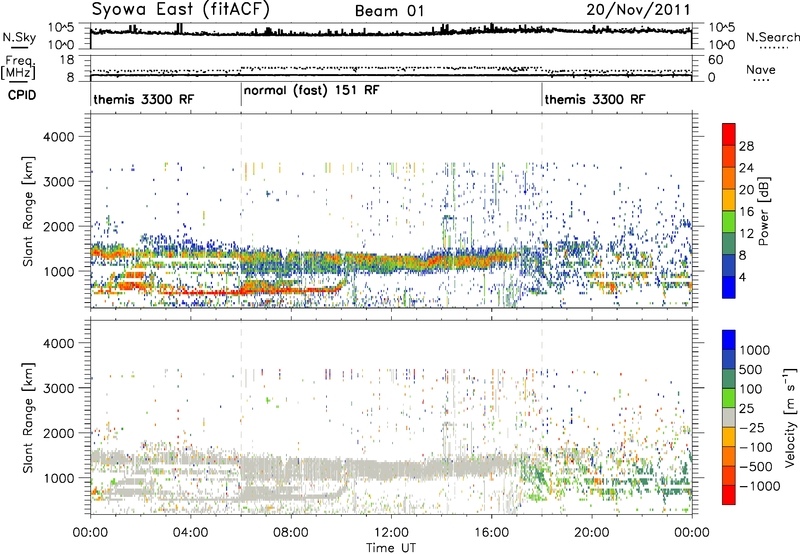Screen dimensions: 800x554
Task: Click the '1000' velocity colorbar value
Action: point(755,350)
